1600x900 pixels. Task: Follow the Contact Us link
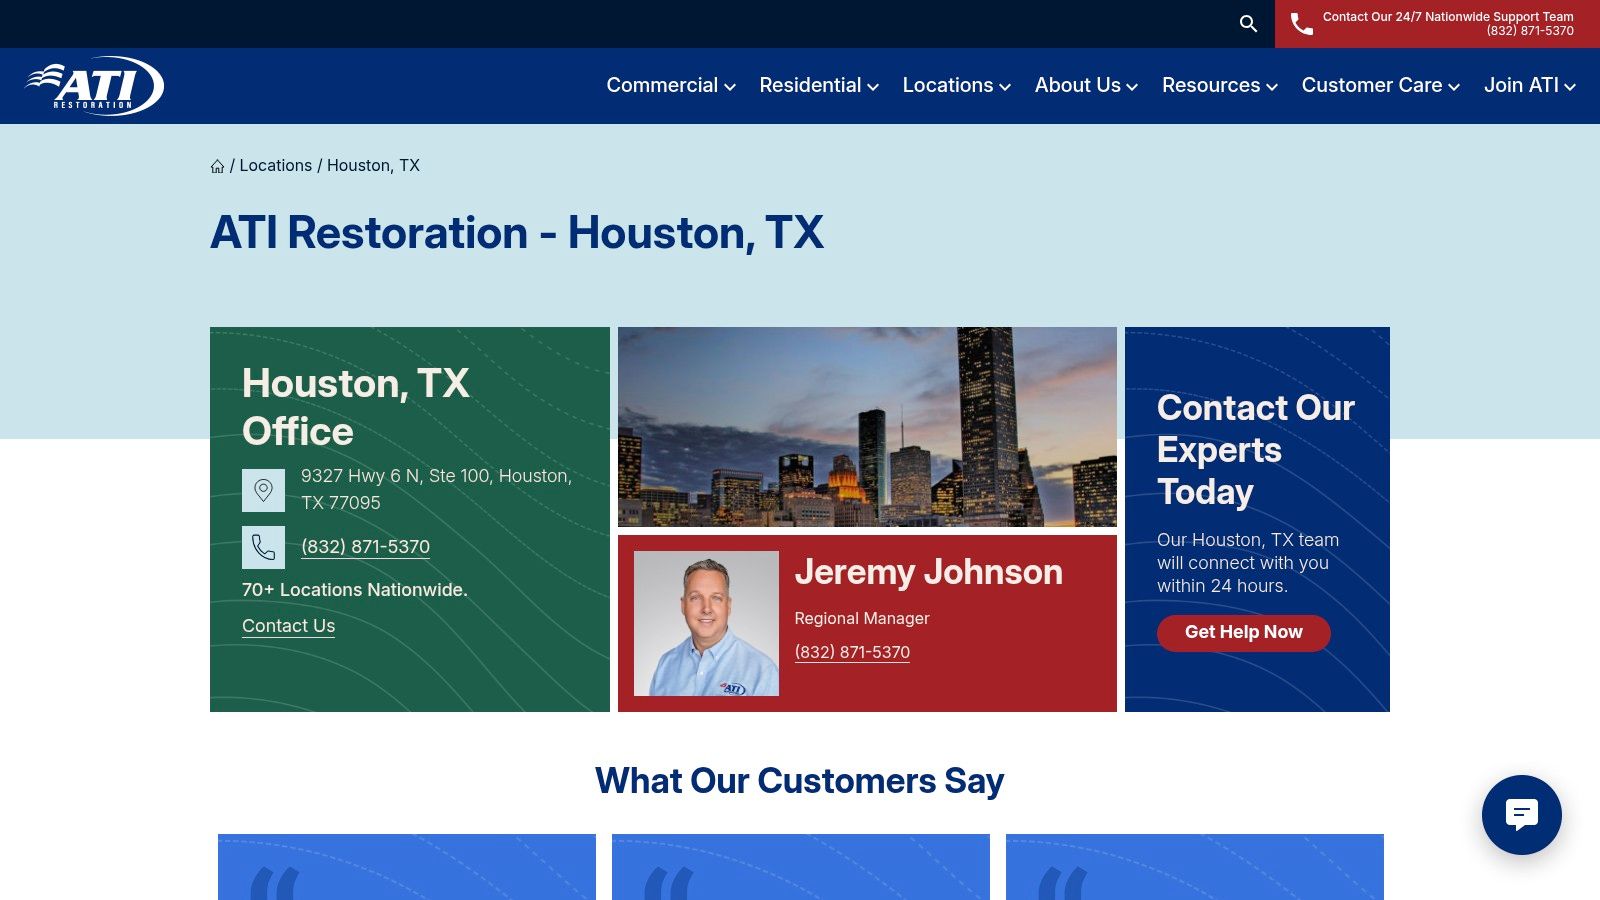click(288, 626)
